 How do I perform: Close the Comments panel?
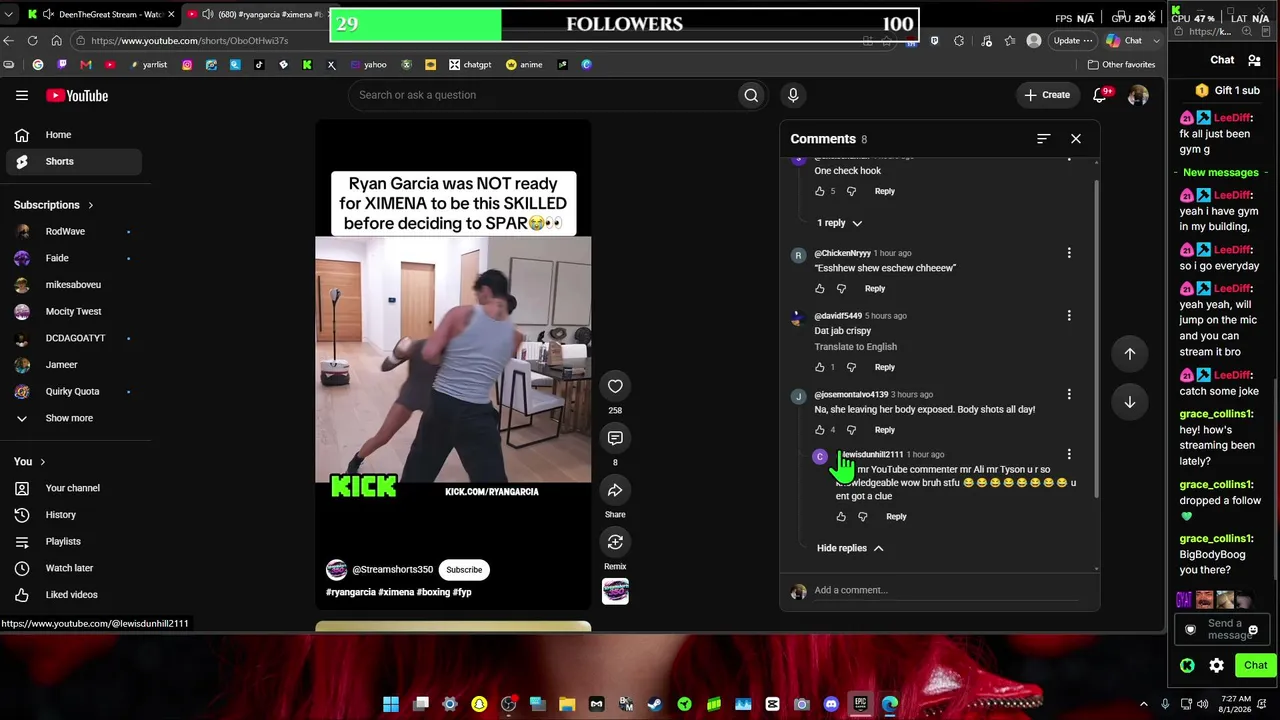tap(1076, 139)
